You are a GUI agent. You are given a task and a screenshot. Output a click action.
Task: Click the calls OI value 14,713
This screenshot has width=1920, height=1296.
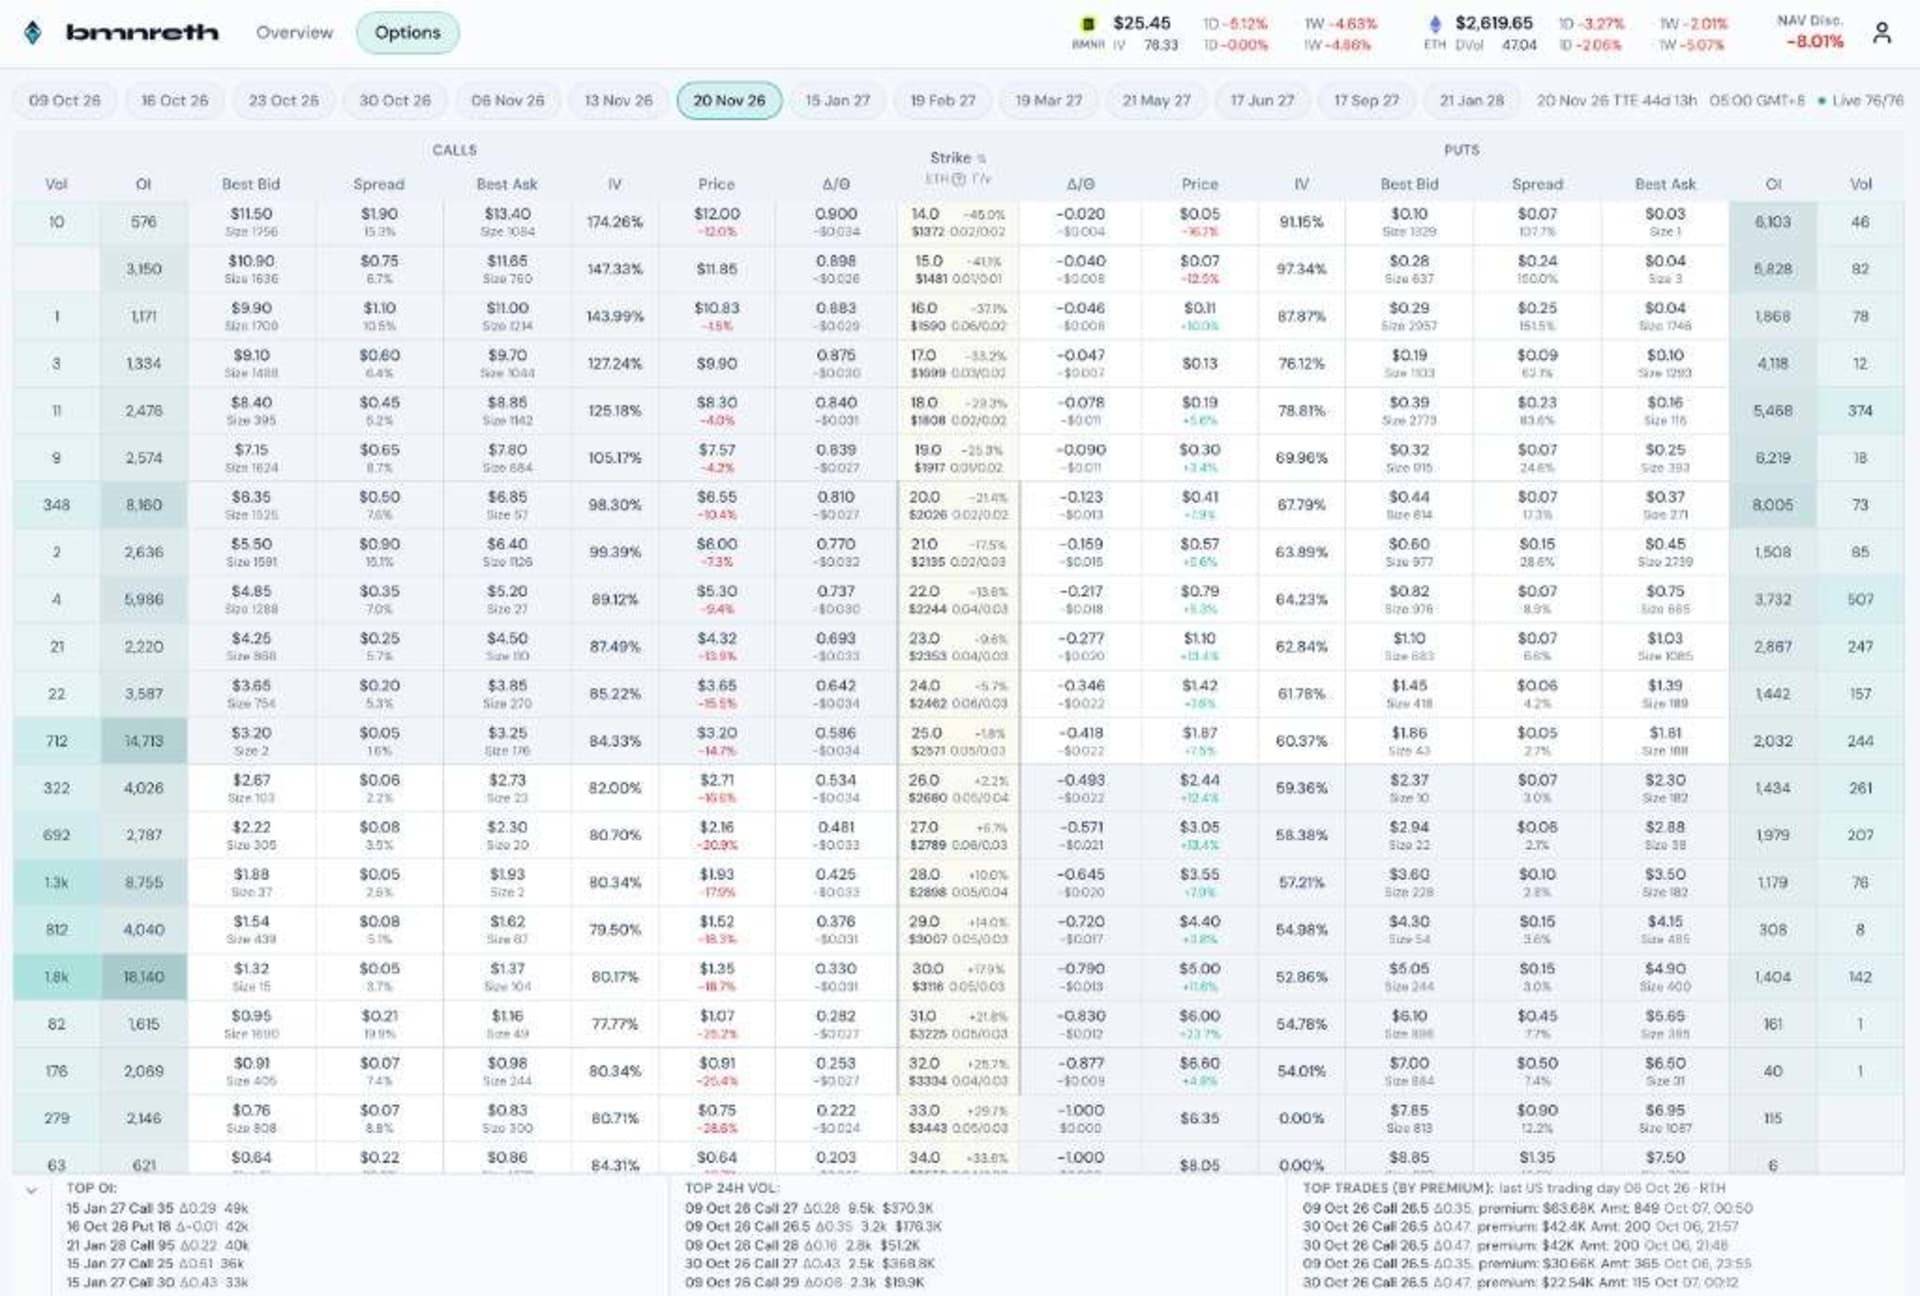click(x=144, y=741)
